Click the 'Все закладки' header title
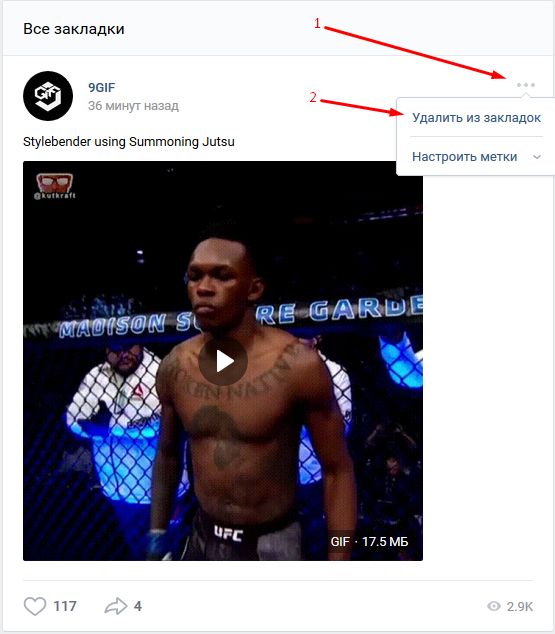The image size is (555, 634). click(x=74, y=29)
